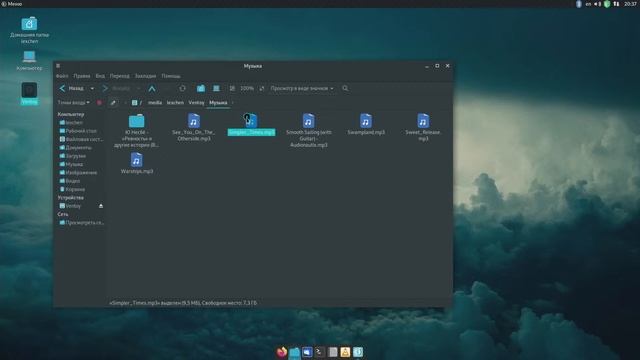Click the search magnifier icon
The height and width of the screenshot is (360, 640).
click(345, 88)
